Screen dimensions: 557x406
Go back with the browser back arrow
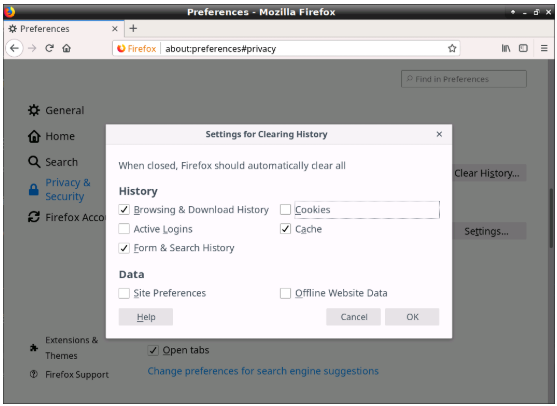click(x=14, y=48)
